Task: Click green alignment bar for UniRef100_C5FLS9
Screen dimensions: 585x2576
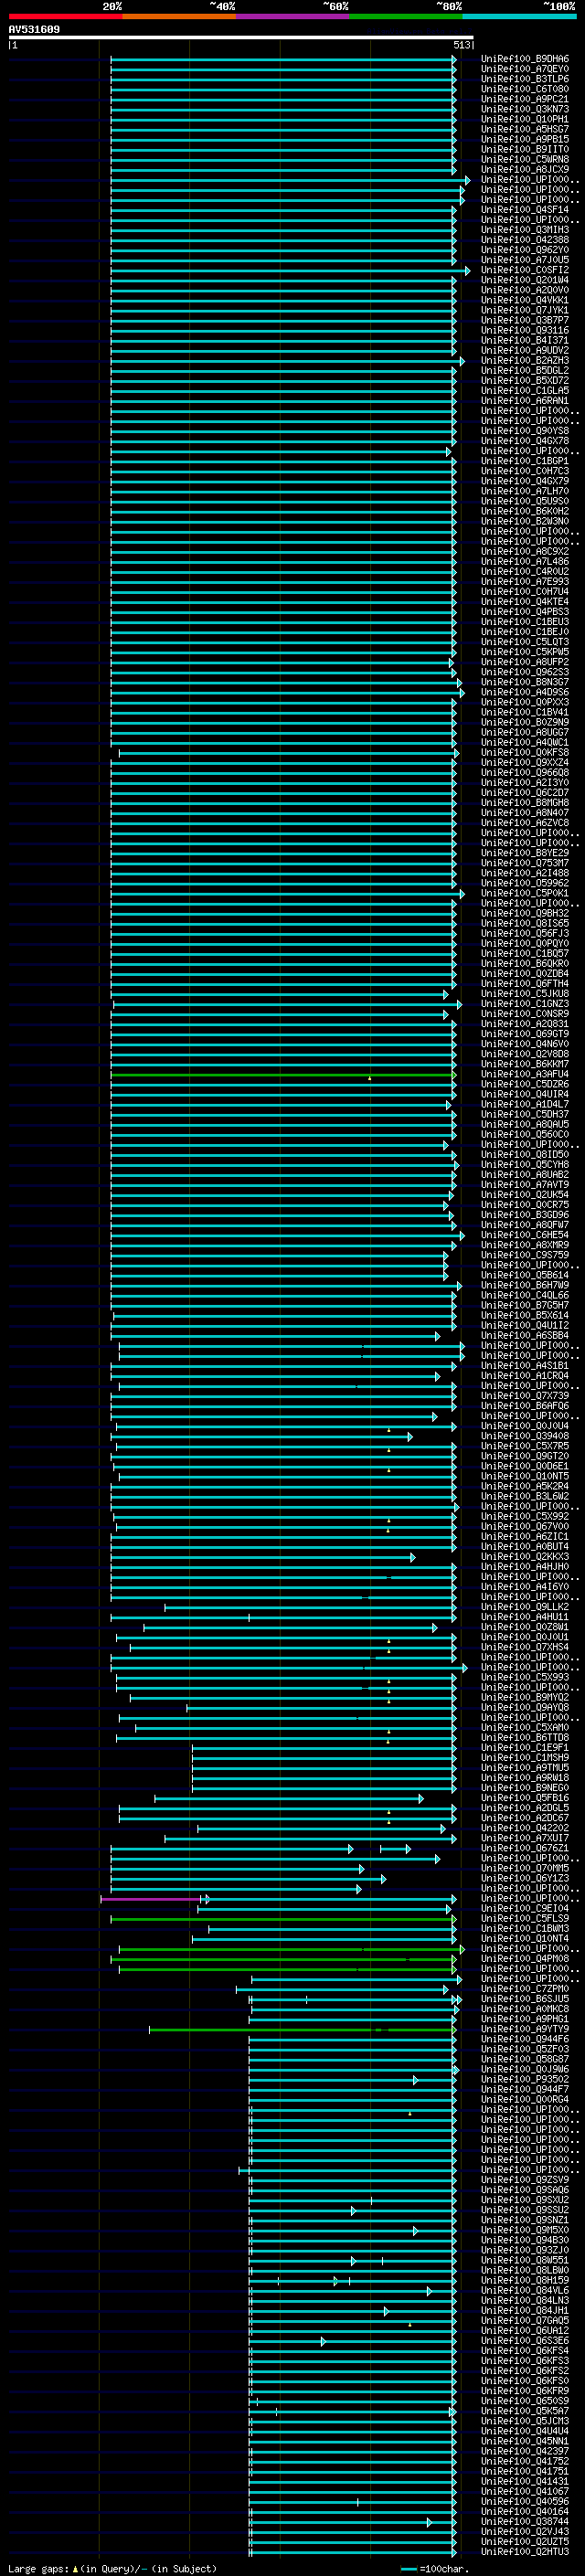Action: point(282,1918)
